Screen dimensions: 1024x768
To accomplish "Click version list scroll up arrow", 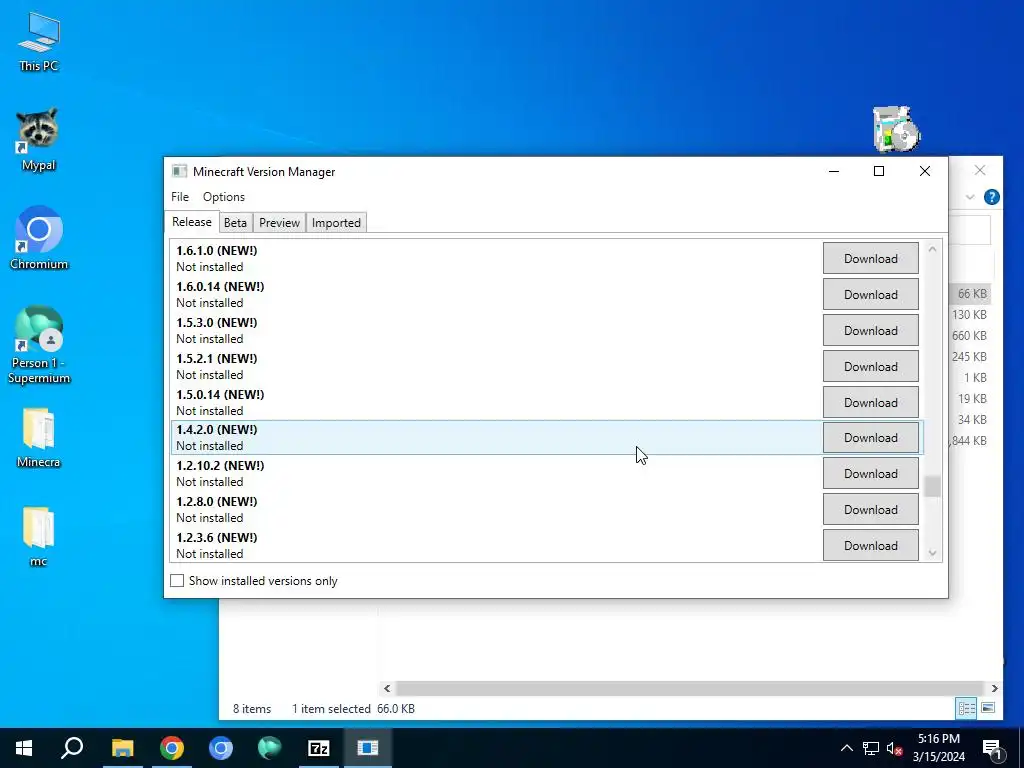I will (932, 249).
